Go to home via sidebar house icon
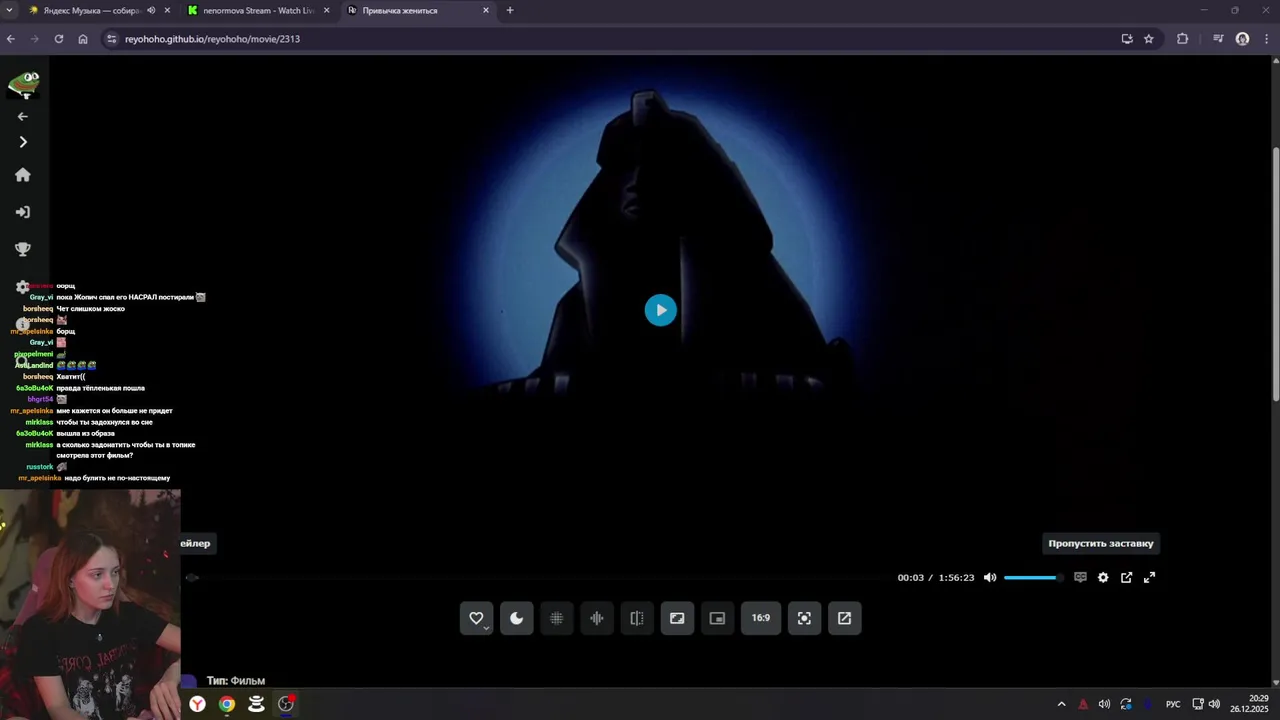 coord(22,175)
